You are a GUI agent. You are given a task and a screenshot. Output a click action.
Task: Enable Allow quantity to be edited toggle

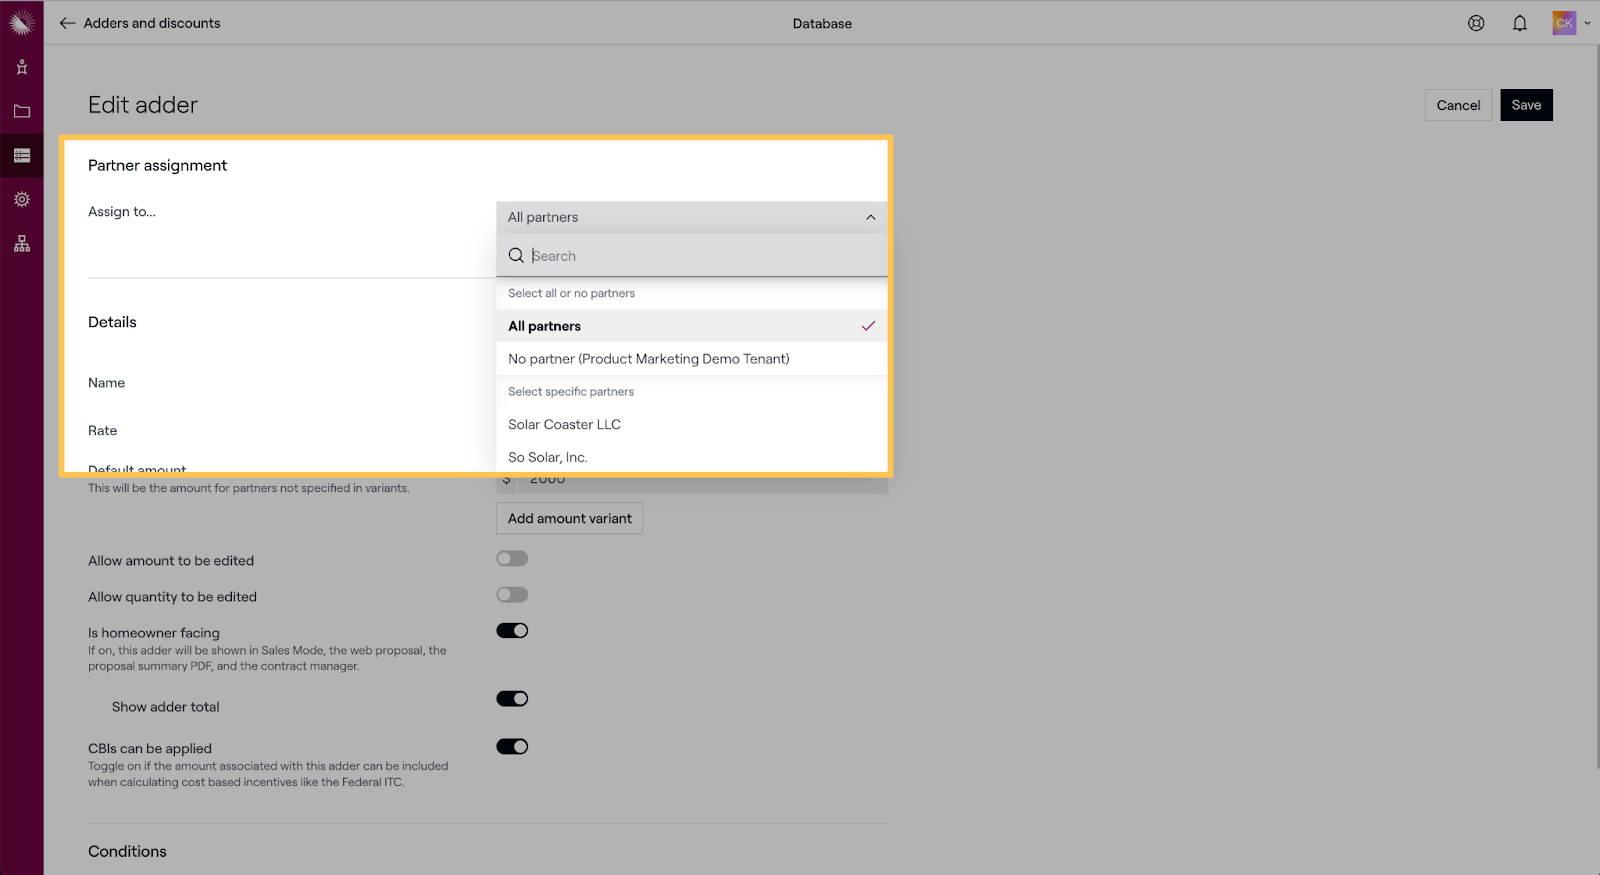point(512,595)
